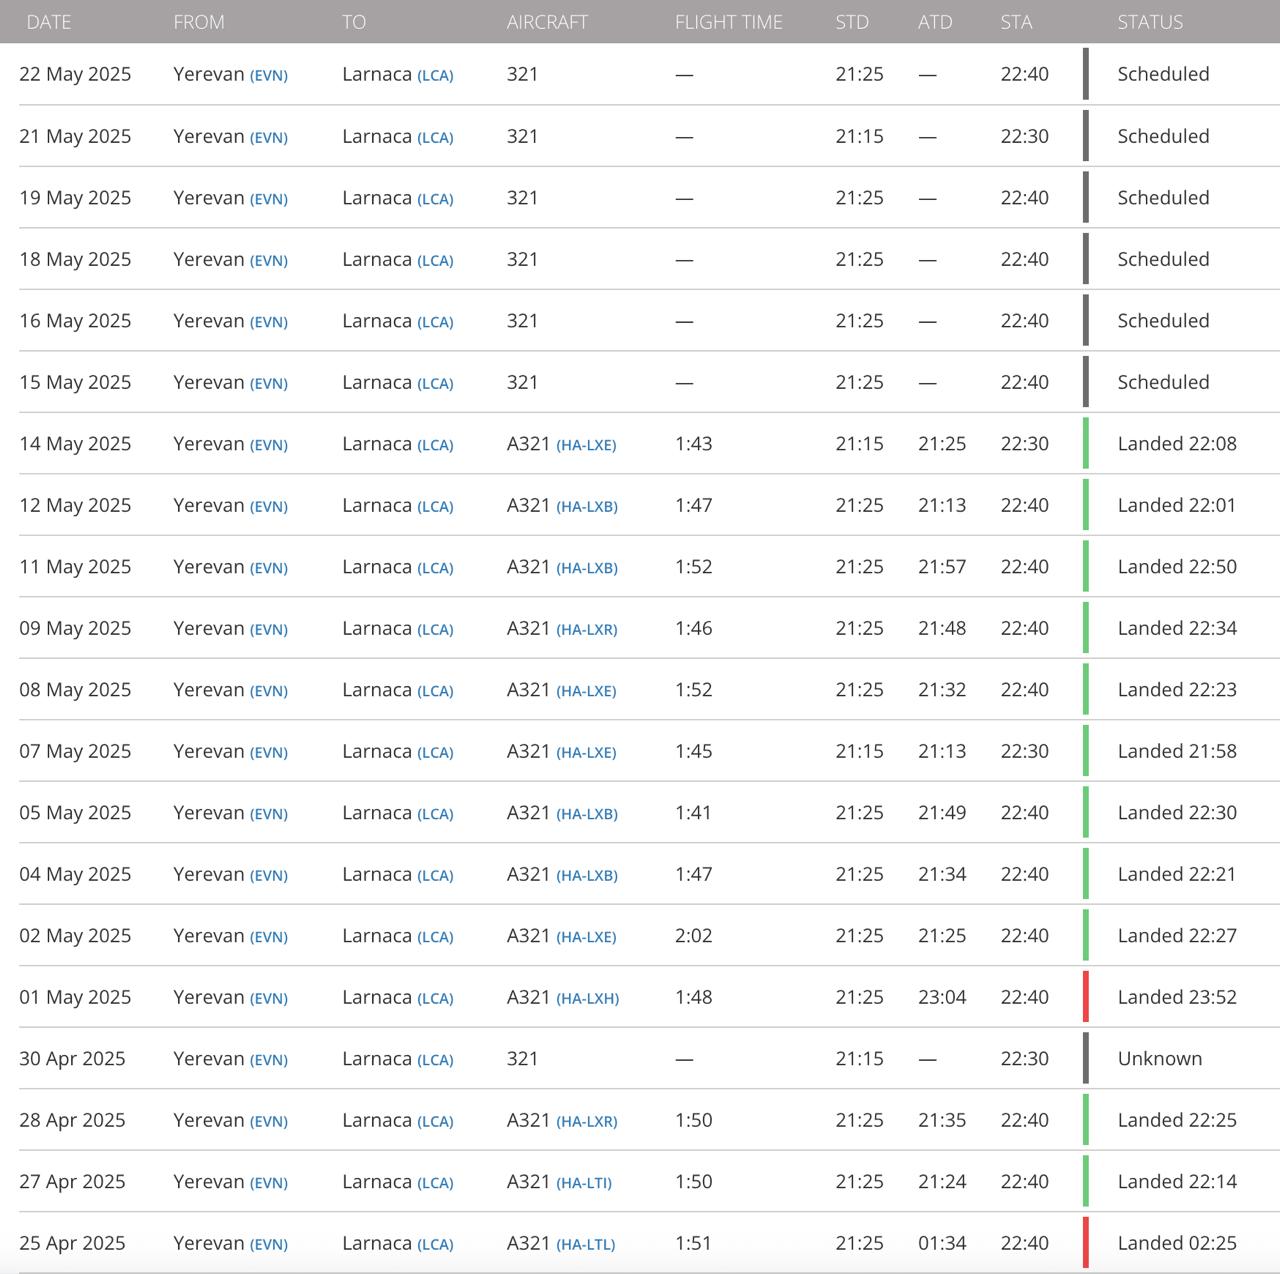Open EVN link in the 01 May row

(x=269, y=998)
